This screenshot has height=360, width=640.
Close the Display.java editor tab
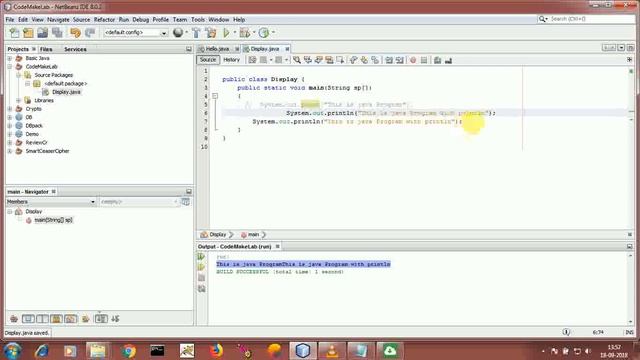click(287, 49)
